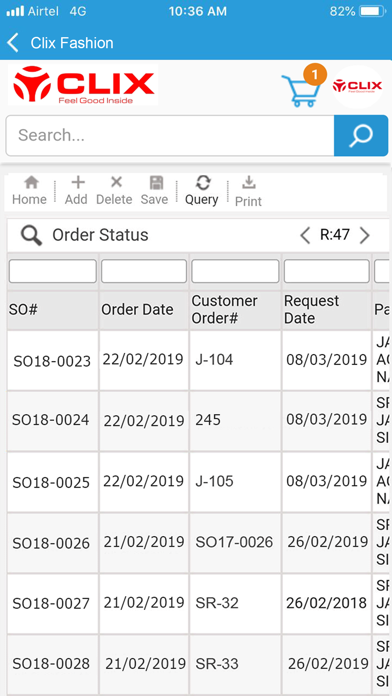The image size is (392, 696).
Task: Tap the Clix Fashion header title
Action: (72, 43)
